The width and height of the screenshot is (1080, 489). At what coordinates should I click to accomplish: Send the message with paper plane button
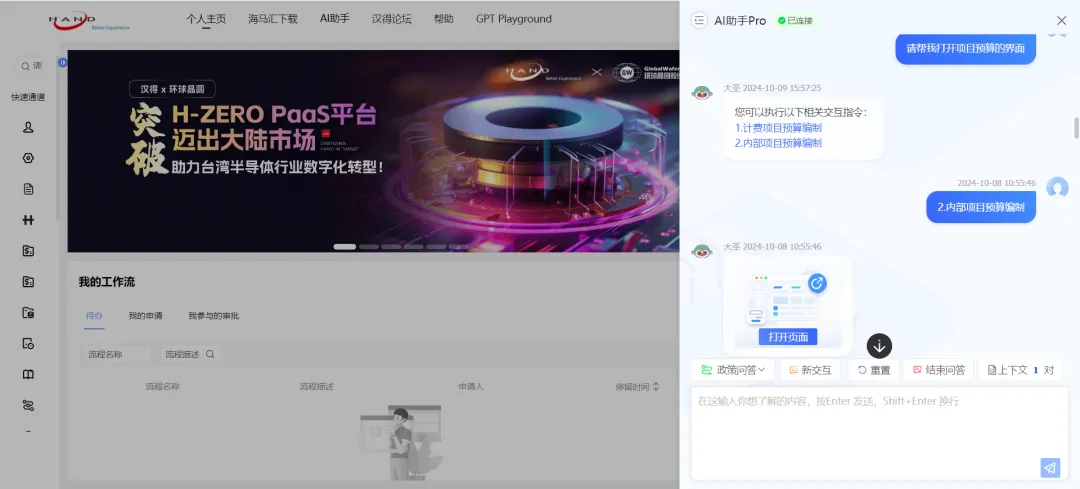click(x=1050, y=468)
